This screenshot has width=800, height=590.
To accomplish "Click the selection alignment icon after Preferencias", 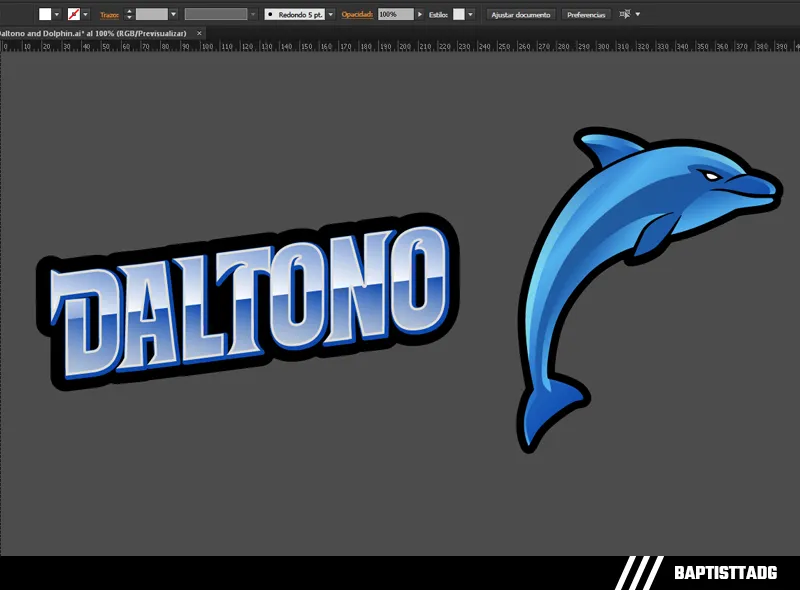I will pos(625,14).
